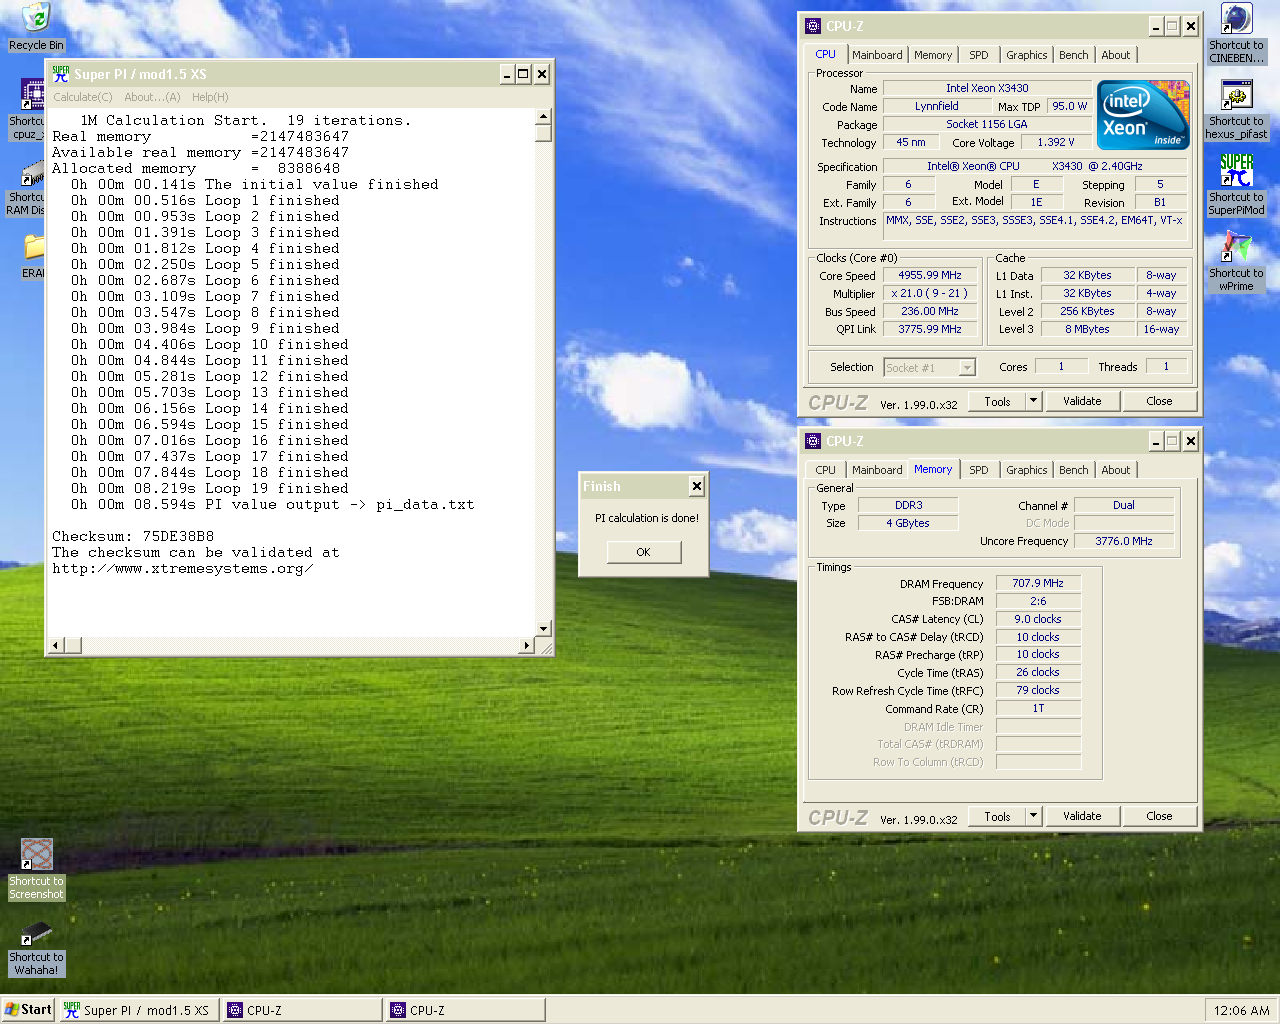Click Close button in lower CPU-Z window

tap(1159, 816)
